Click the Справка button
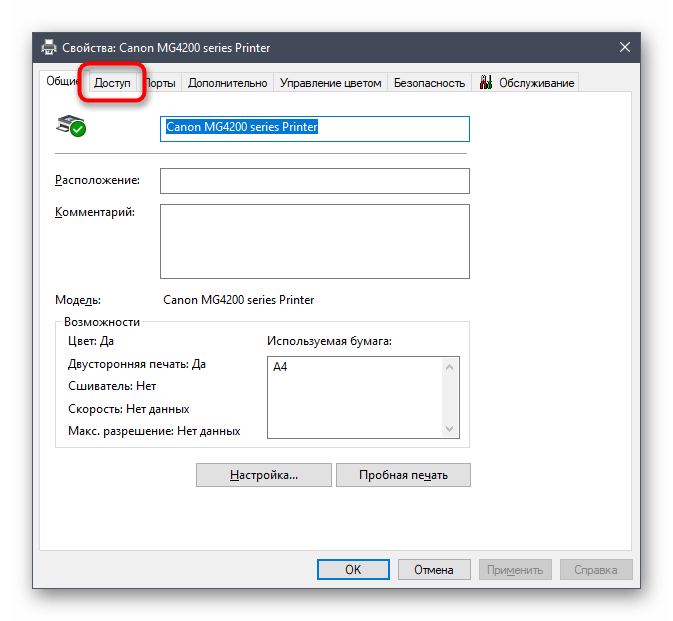 [596, 570]
